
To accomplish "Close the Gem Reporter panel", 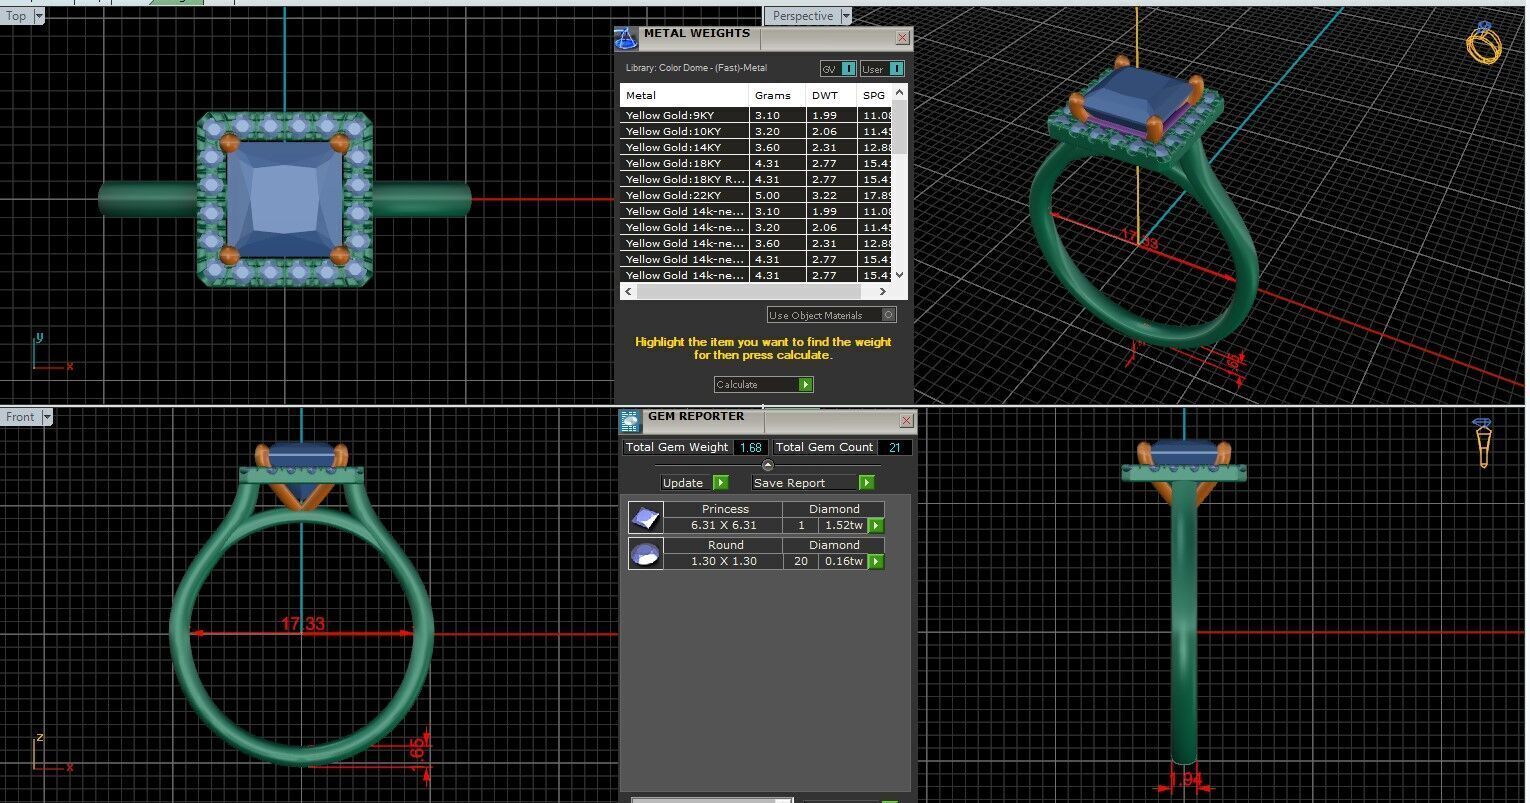I will tap(906, 421).
